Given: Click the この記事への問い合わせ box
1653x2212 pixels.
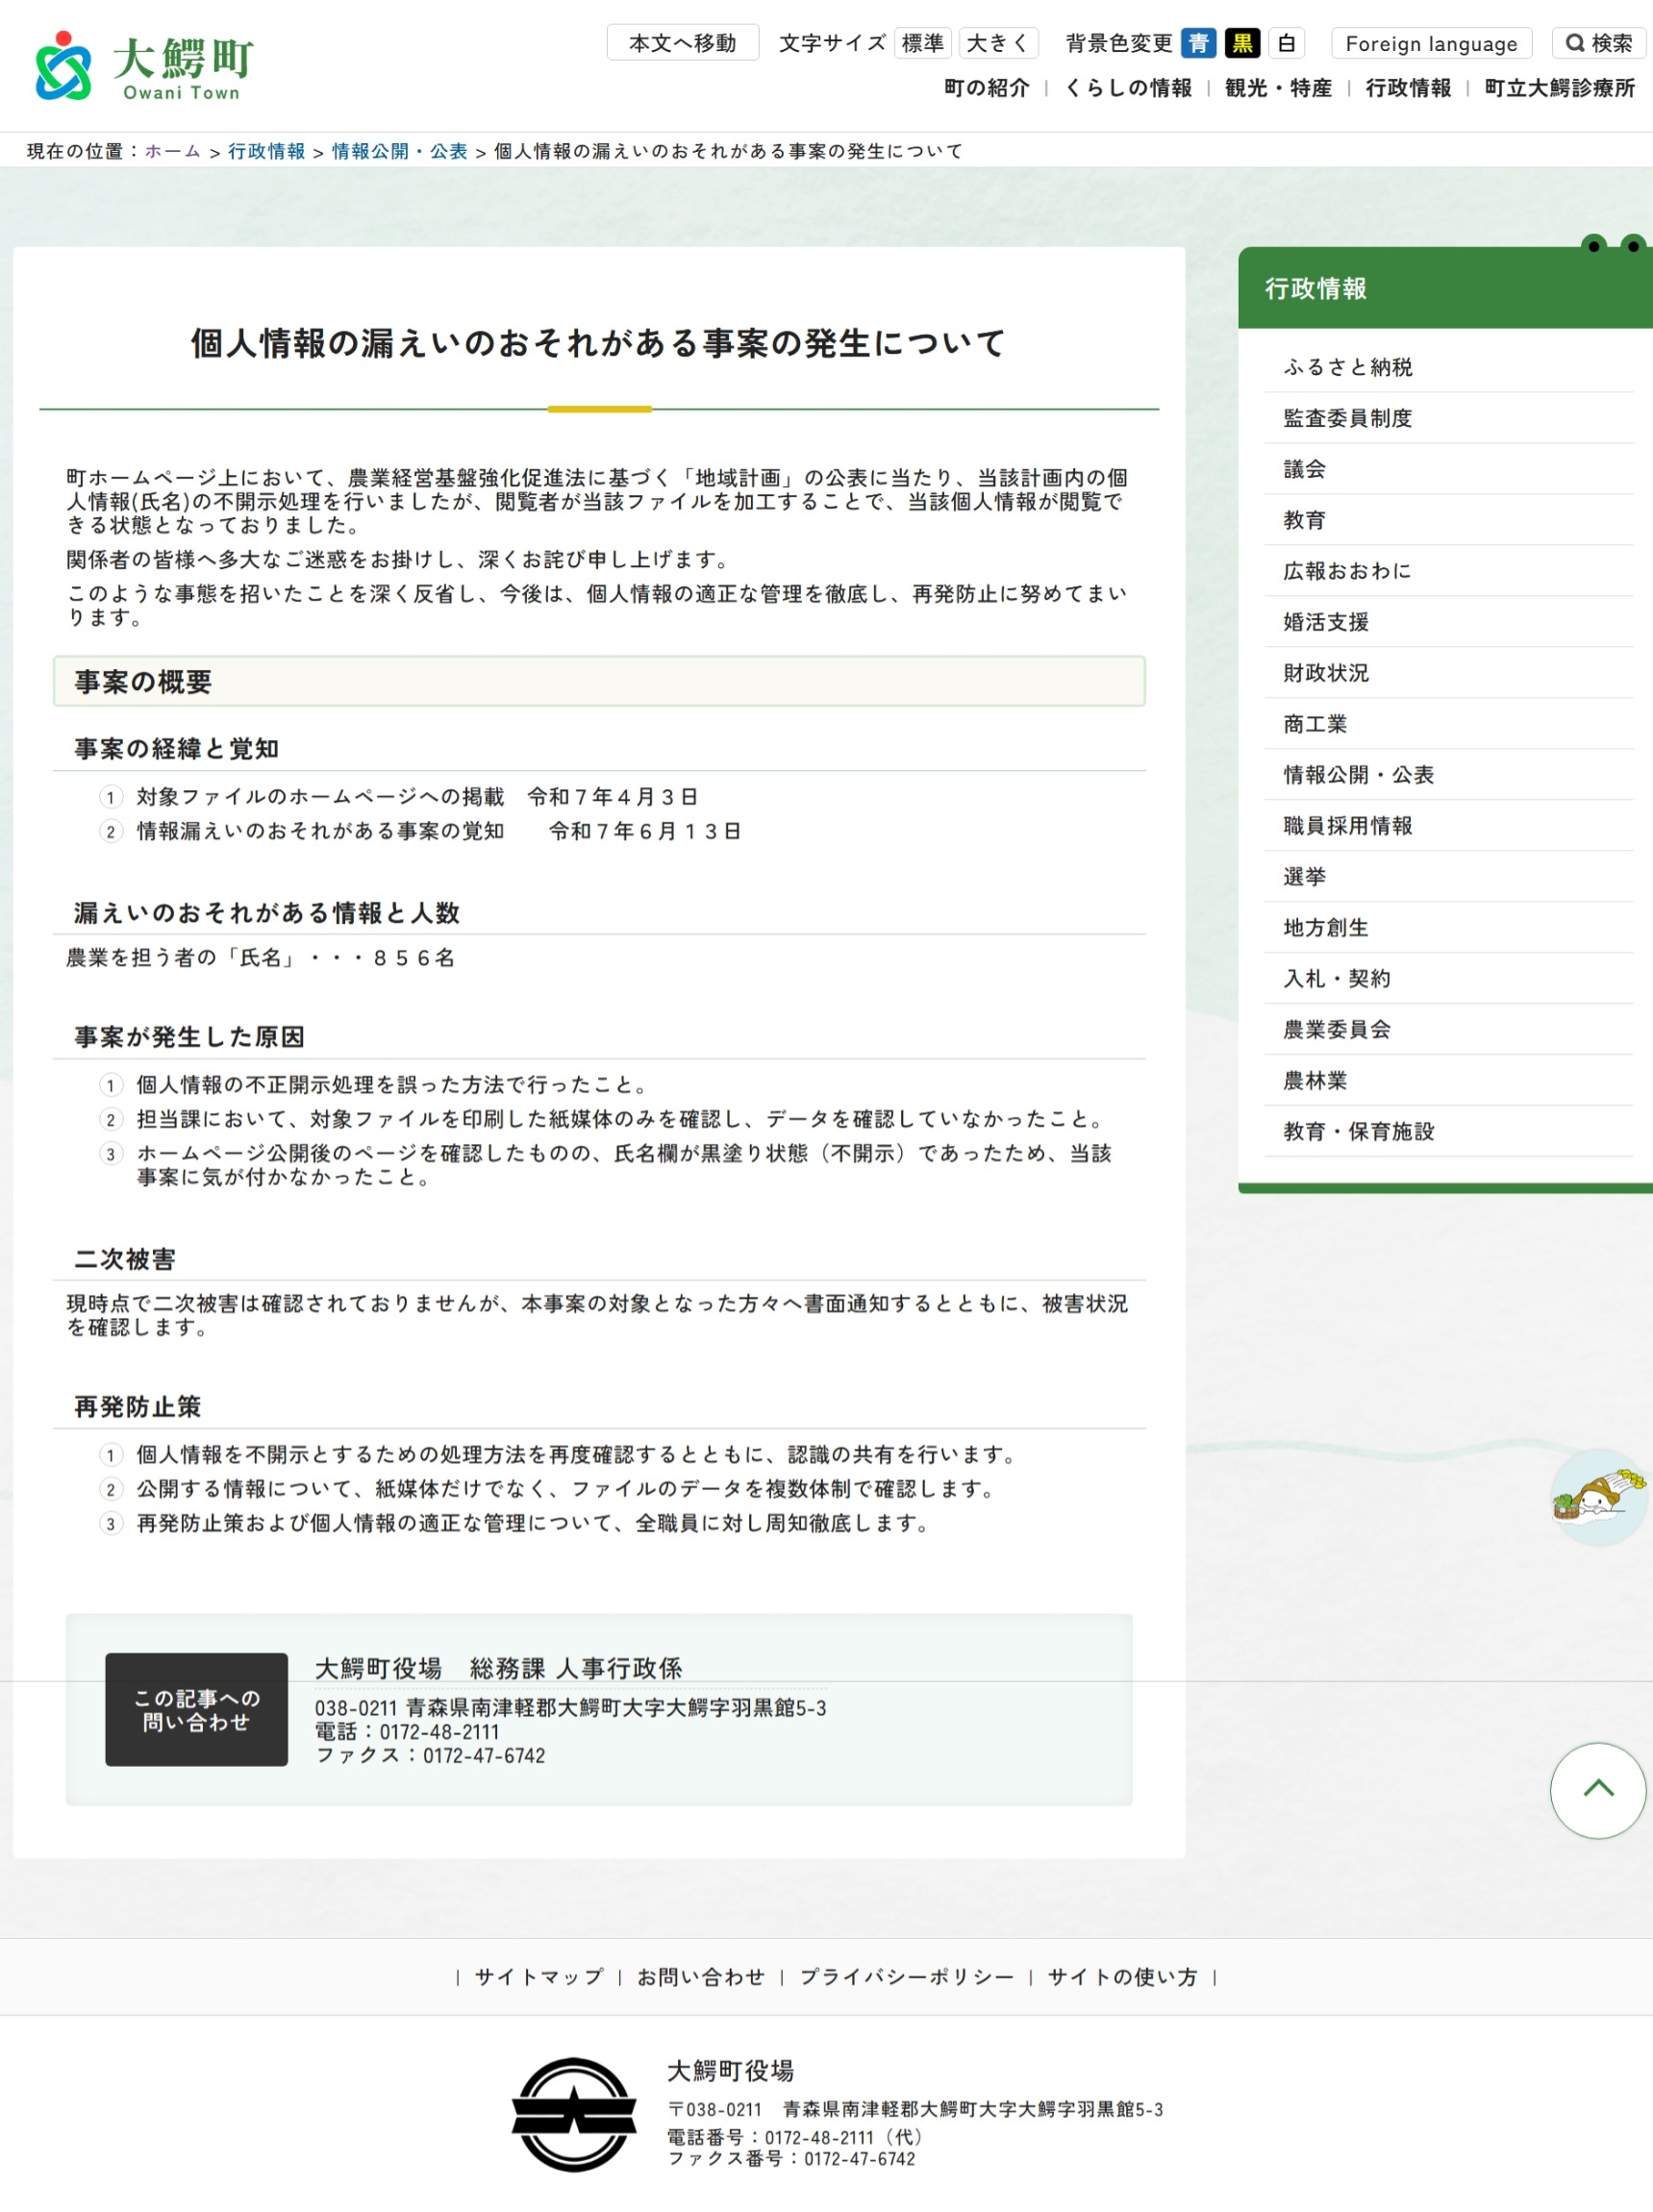Looking at the screenshot, I should click(x=196, y=1710).
